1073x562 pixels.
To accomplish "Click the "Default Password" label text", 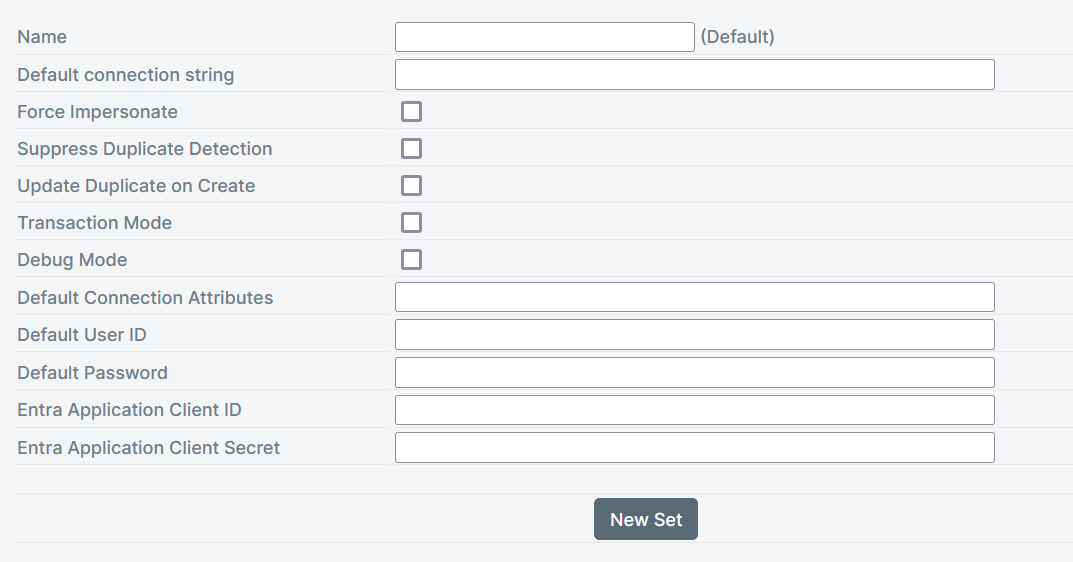I will [92, 373].
